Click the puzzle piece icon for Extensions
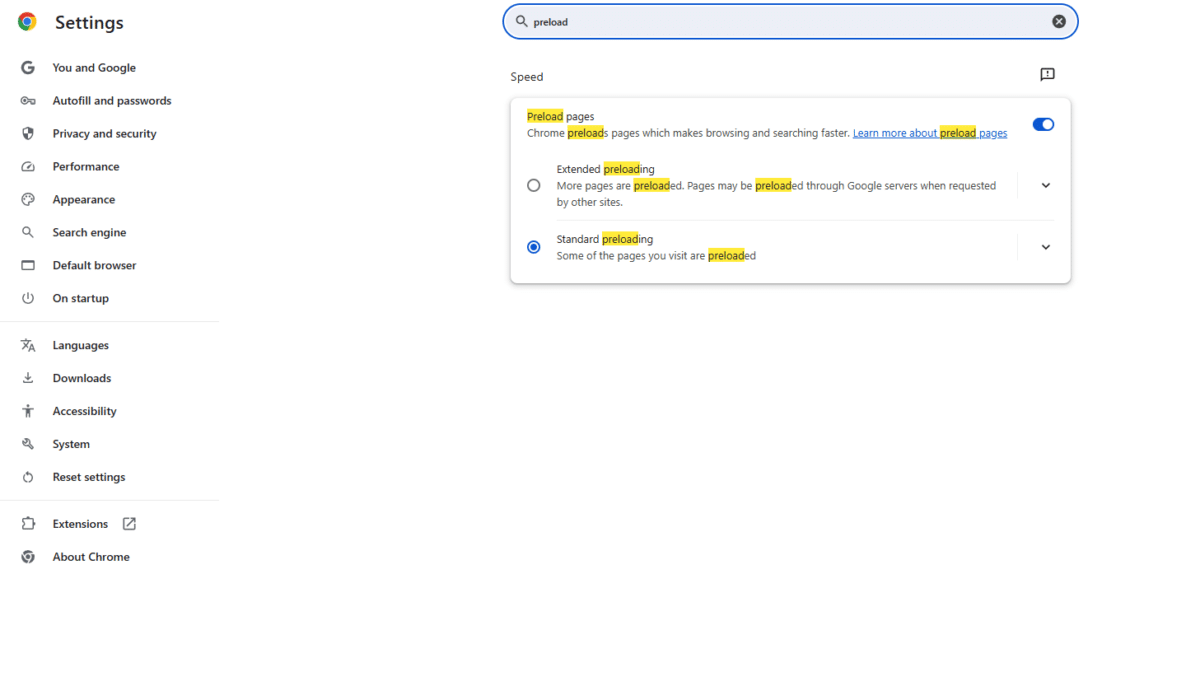 click(x=28, y=524)
